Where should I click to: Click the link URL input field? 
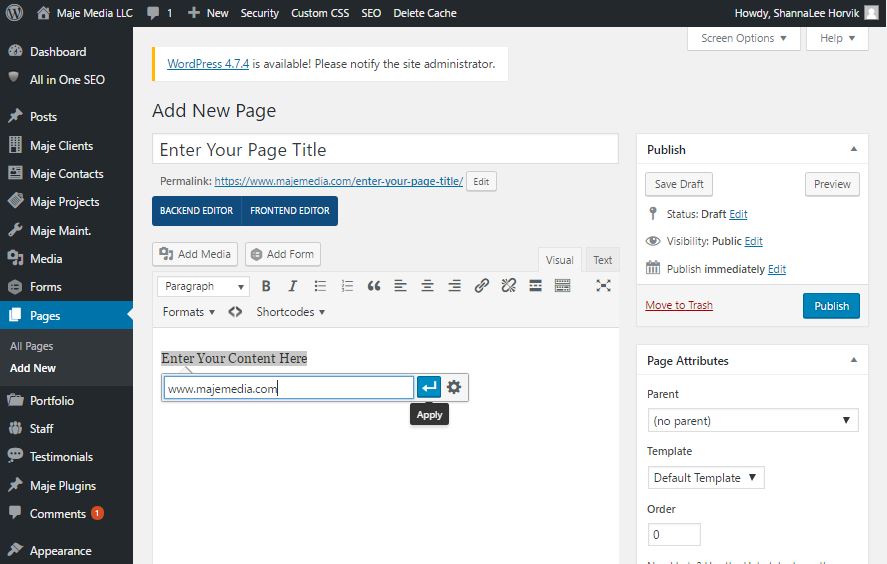tap(289, 388)
